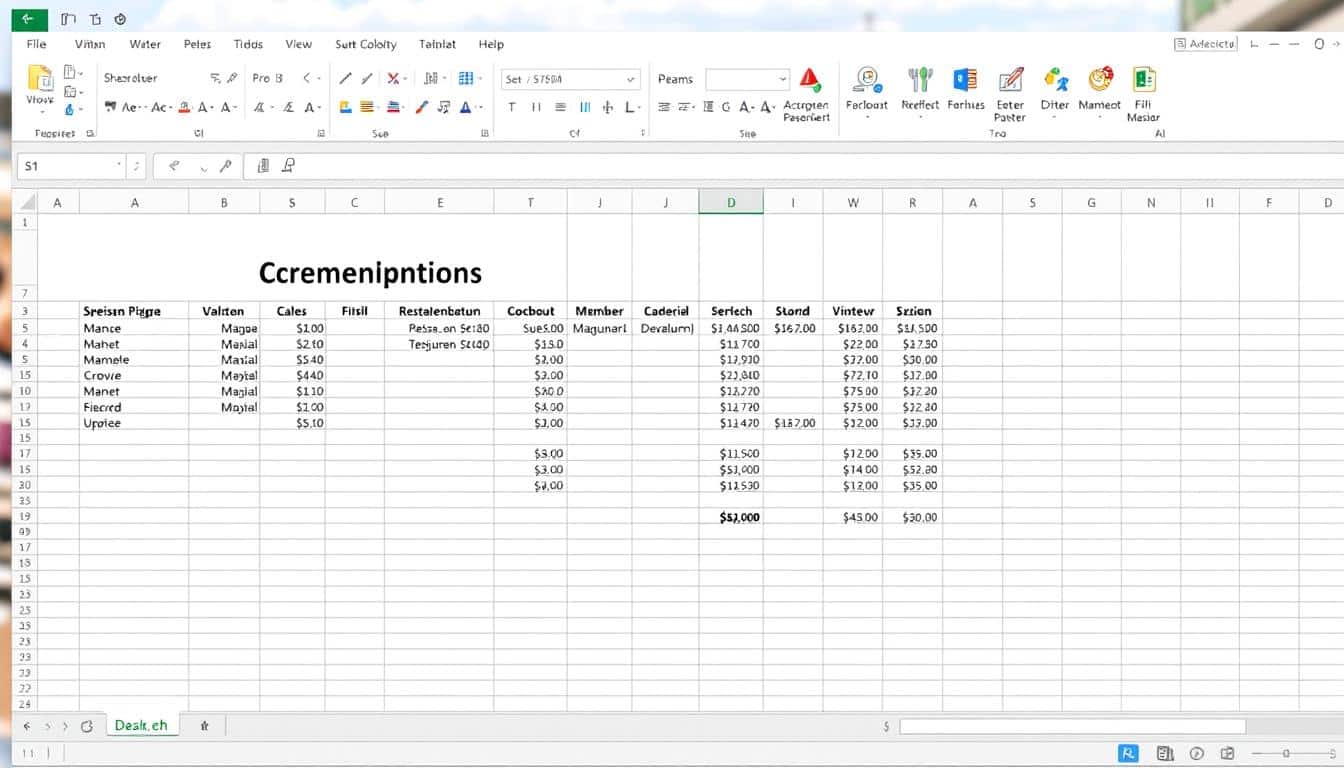Select the Dealk,eh sheet tab

141,725
